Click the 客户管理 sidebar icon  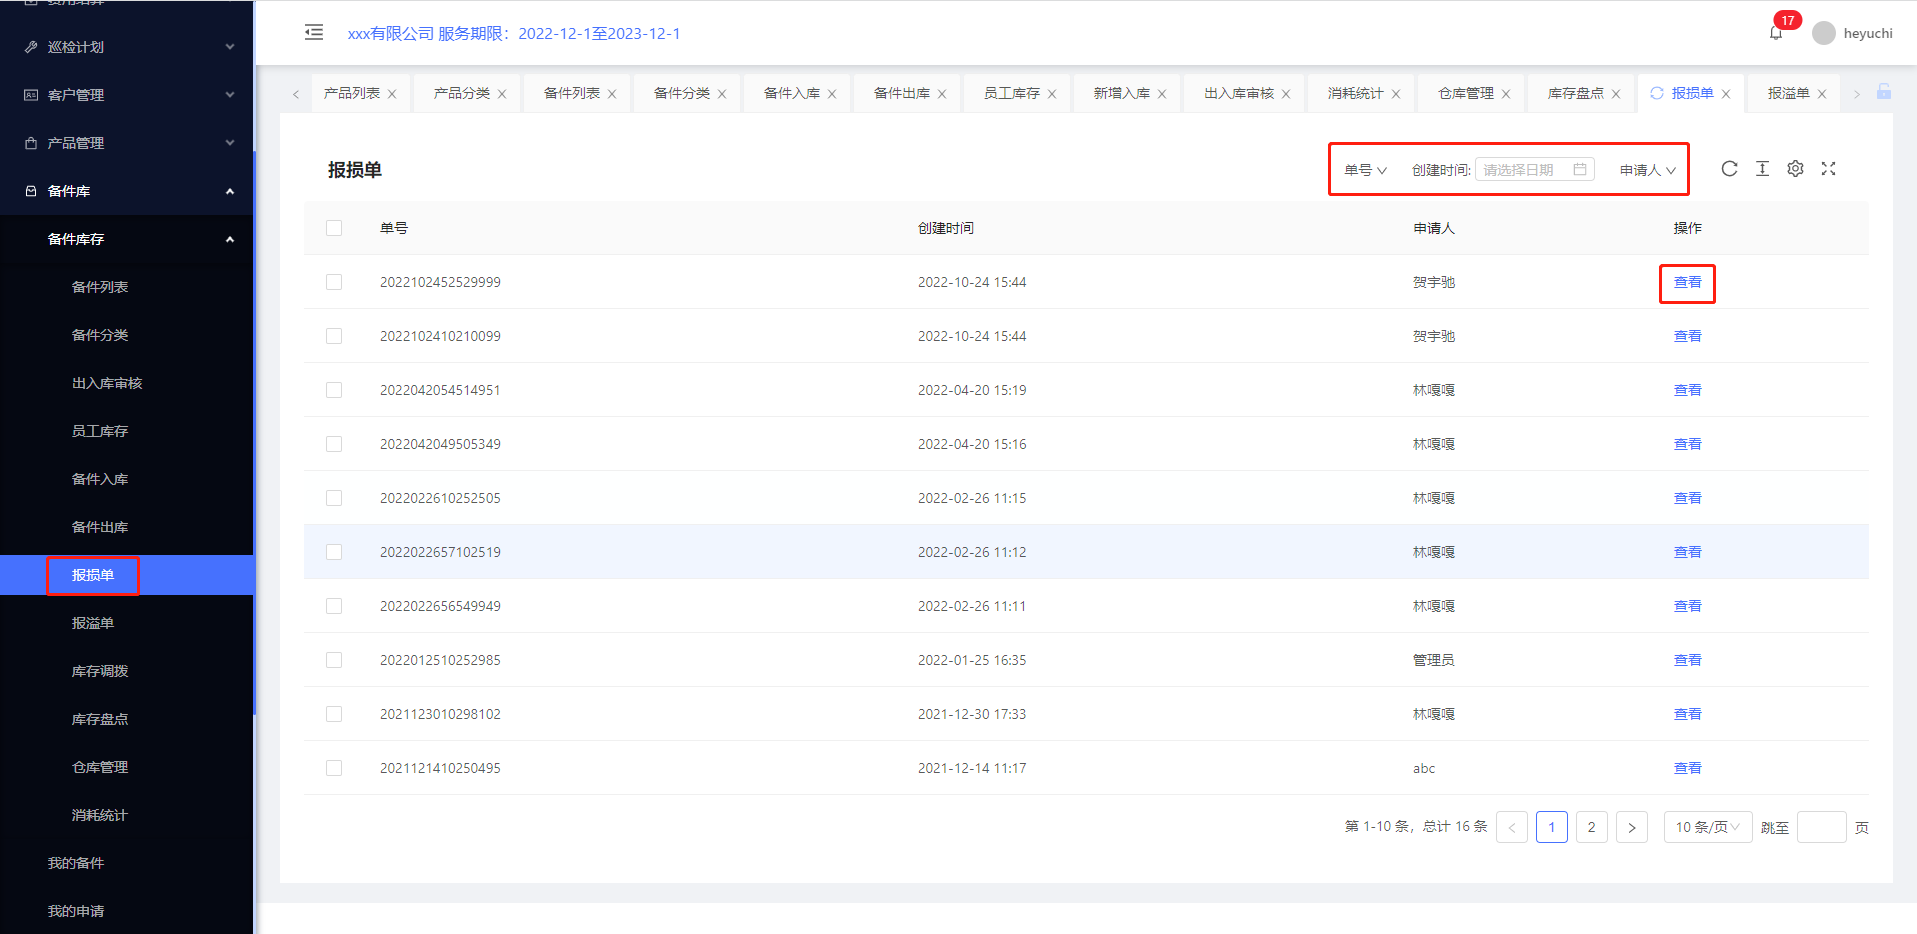pyautogui.click(x=31, y=95)
